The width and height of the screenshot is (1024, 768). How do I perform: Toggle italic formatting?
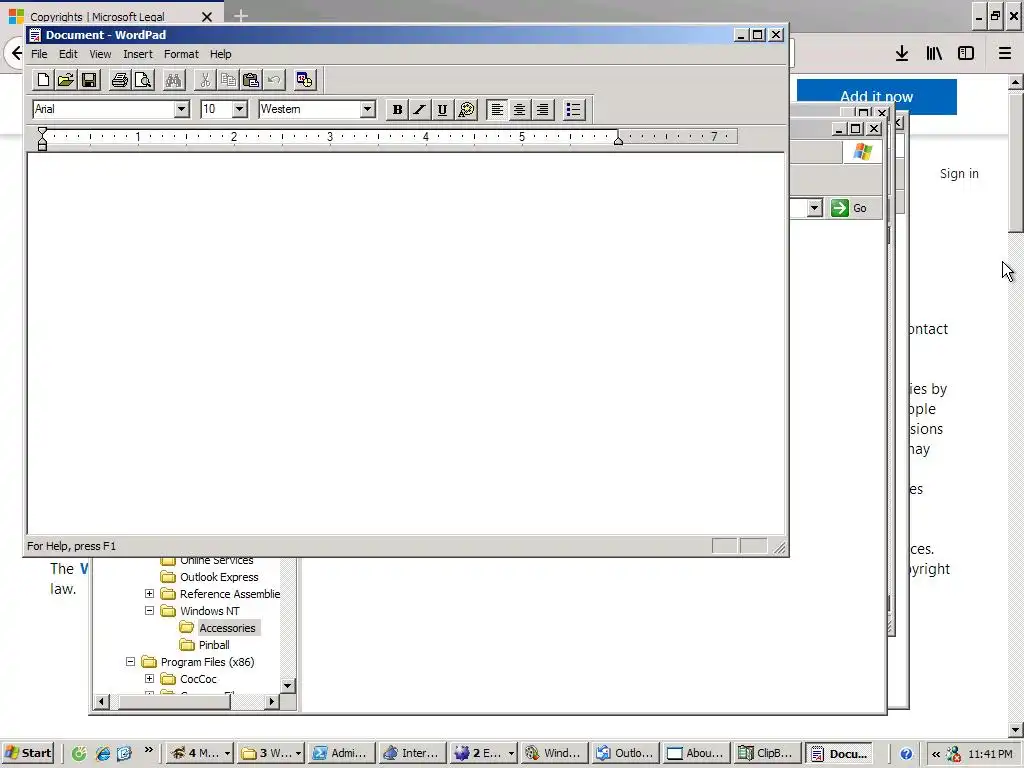point(419,110)
